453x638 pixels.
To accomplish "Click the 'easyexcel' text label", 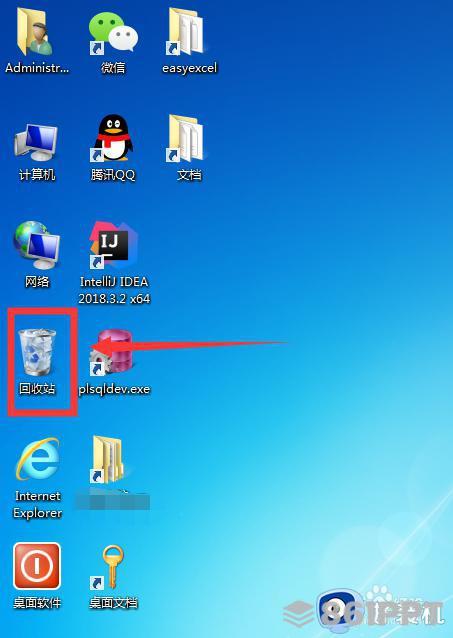I will 189,68.
